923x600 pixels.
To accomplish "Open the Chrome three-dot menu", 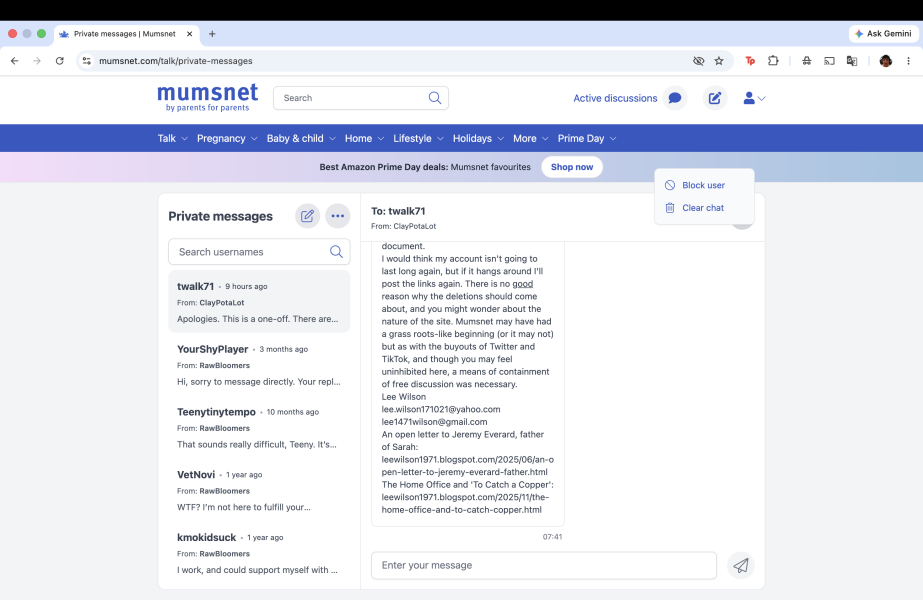I will click(x=908, y=61).
